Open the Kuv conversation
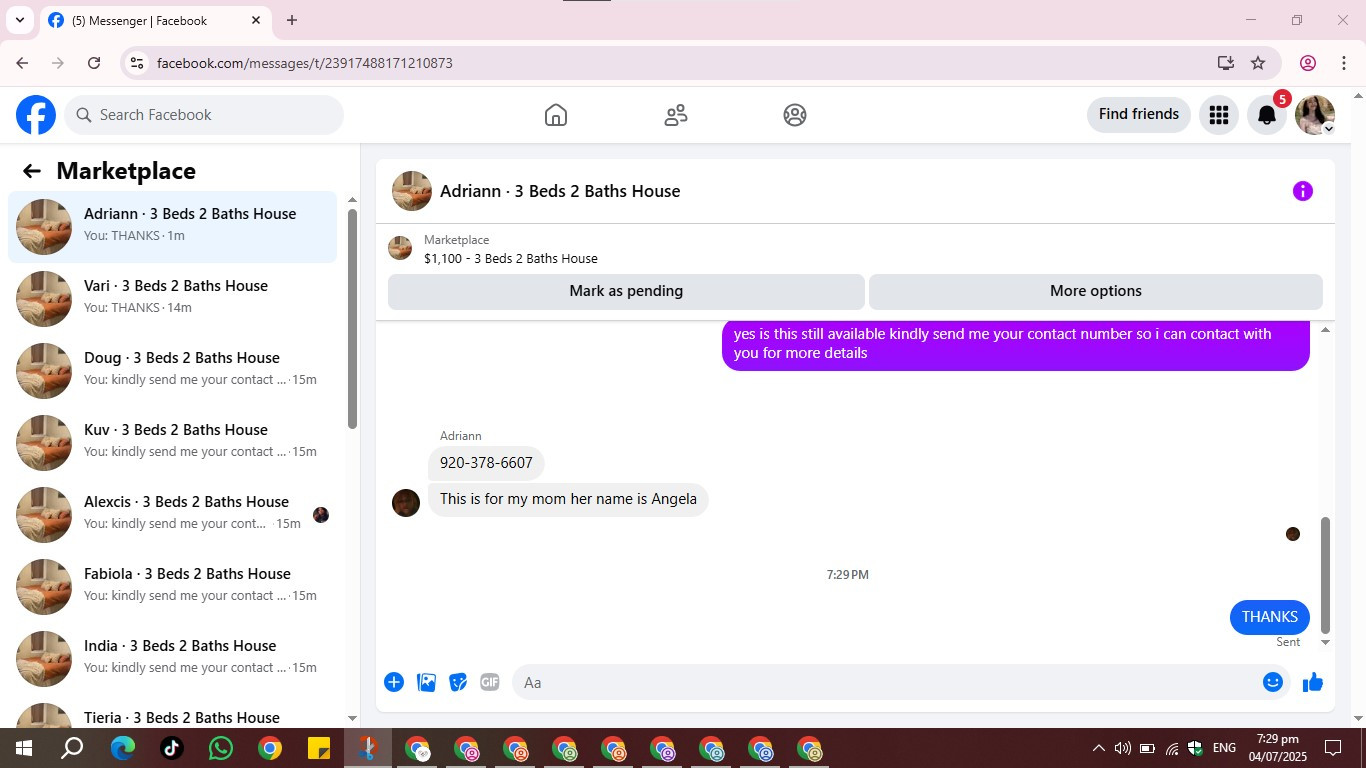 click(x=173, y=443)
